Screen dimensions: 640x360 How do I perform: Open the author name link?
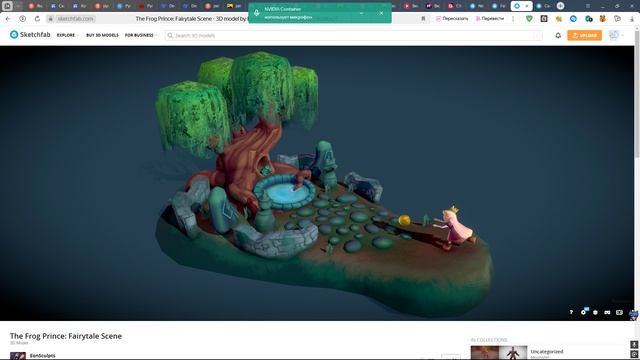point(42,356)
